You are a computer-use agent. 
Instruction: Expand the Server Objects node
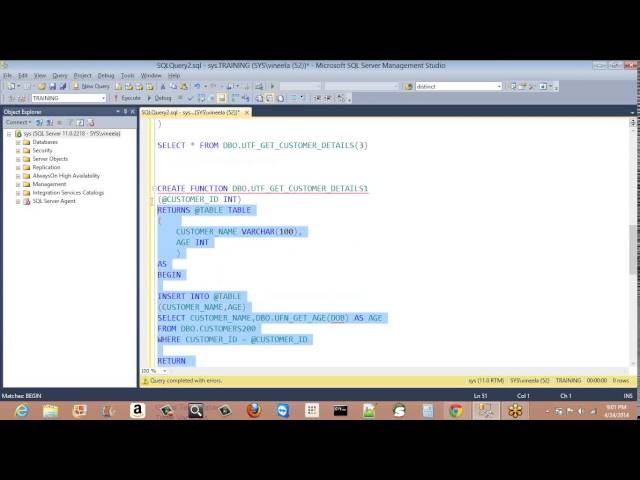[18, 159]
